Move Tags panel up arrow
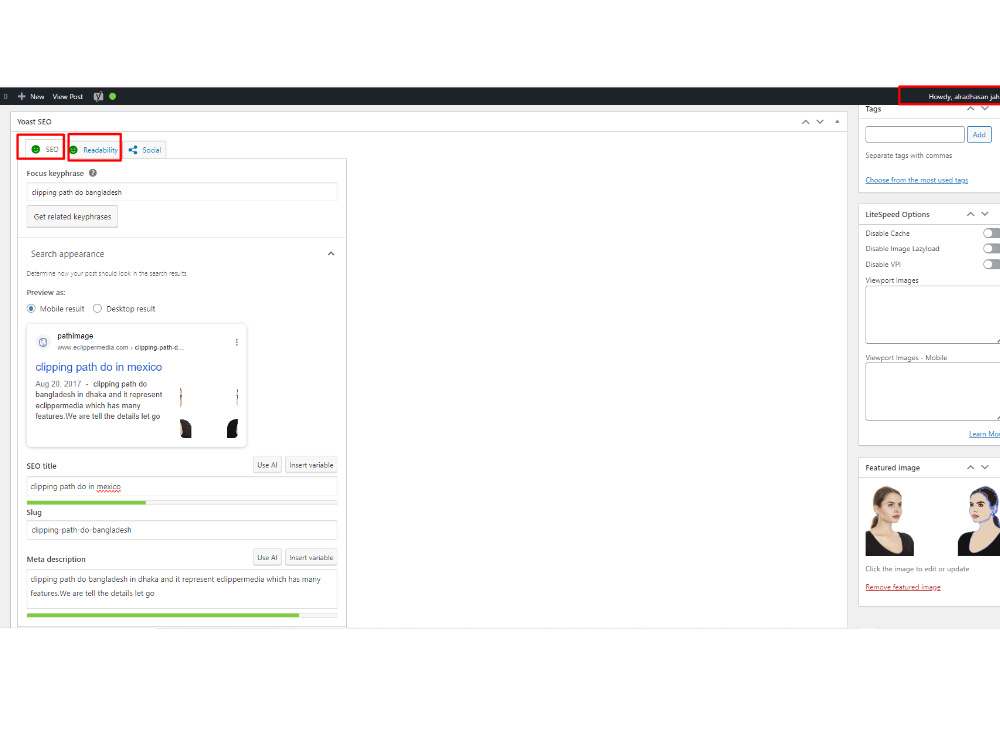 click(971, 109)
